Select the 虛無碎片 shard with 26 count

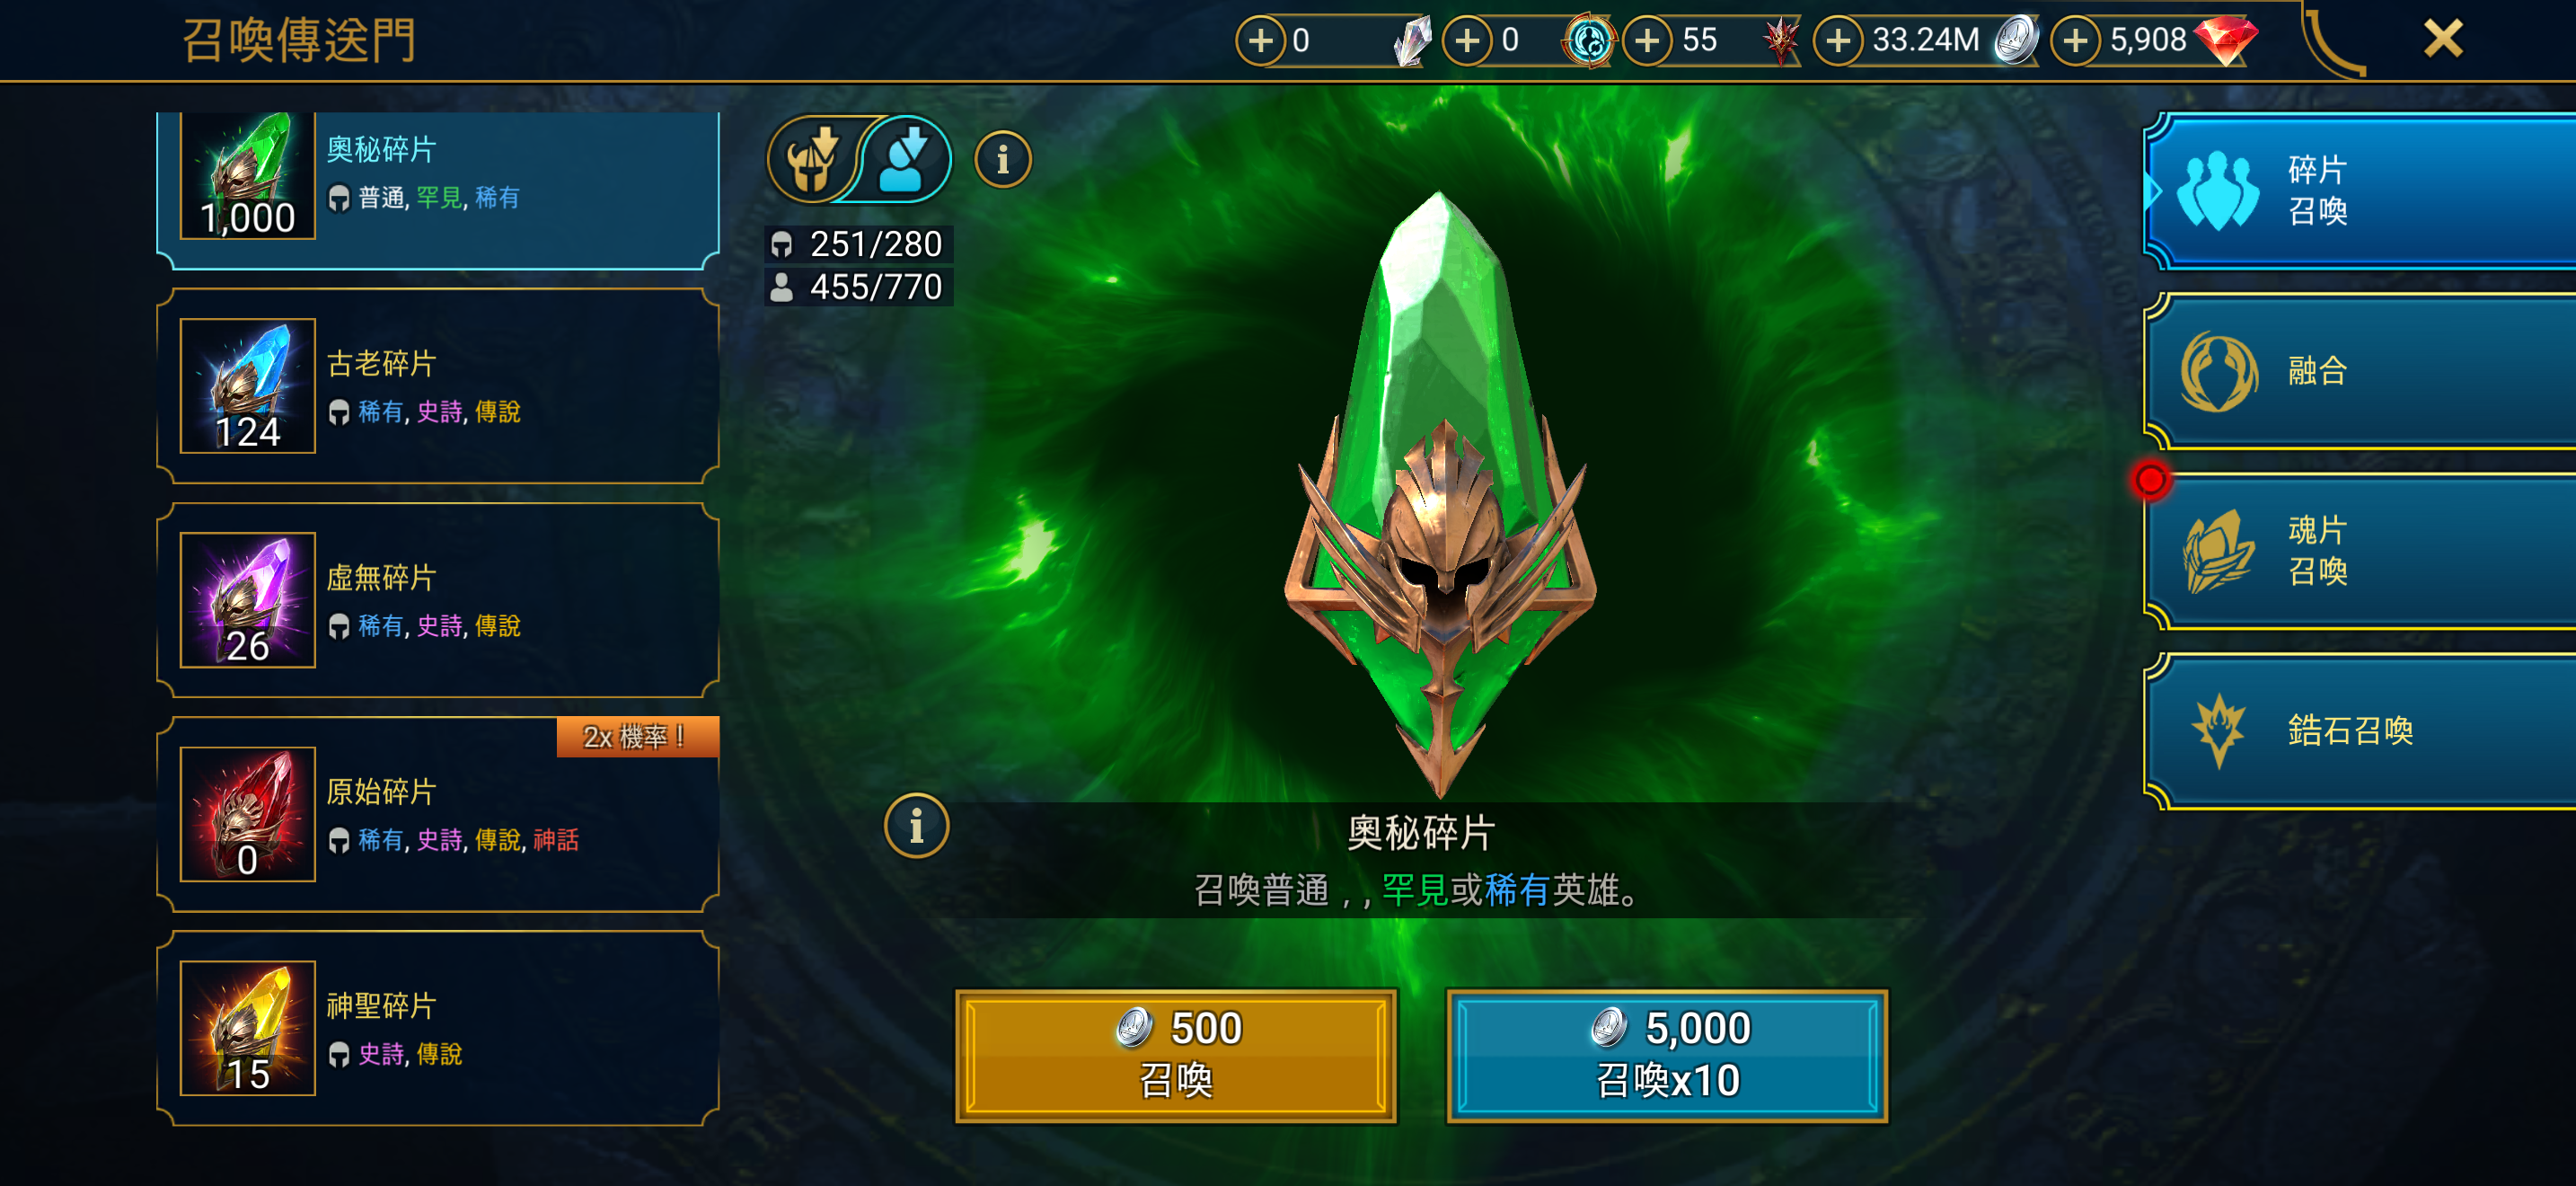pyautogui.click(x=438, y=600)
